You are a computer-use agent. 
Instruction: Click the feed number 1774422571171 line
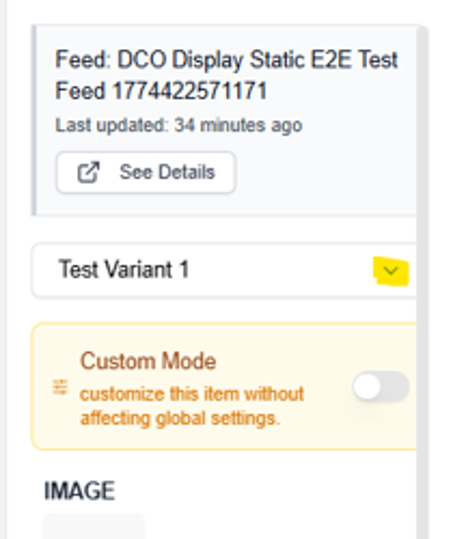pyautogui.click(x=161, y=91)
